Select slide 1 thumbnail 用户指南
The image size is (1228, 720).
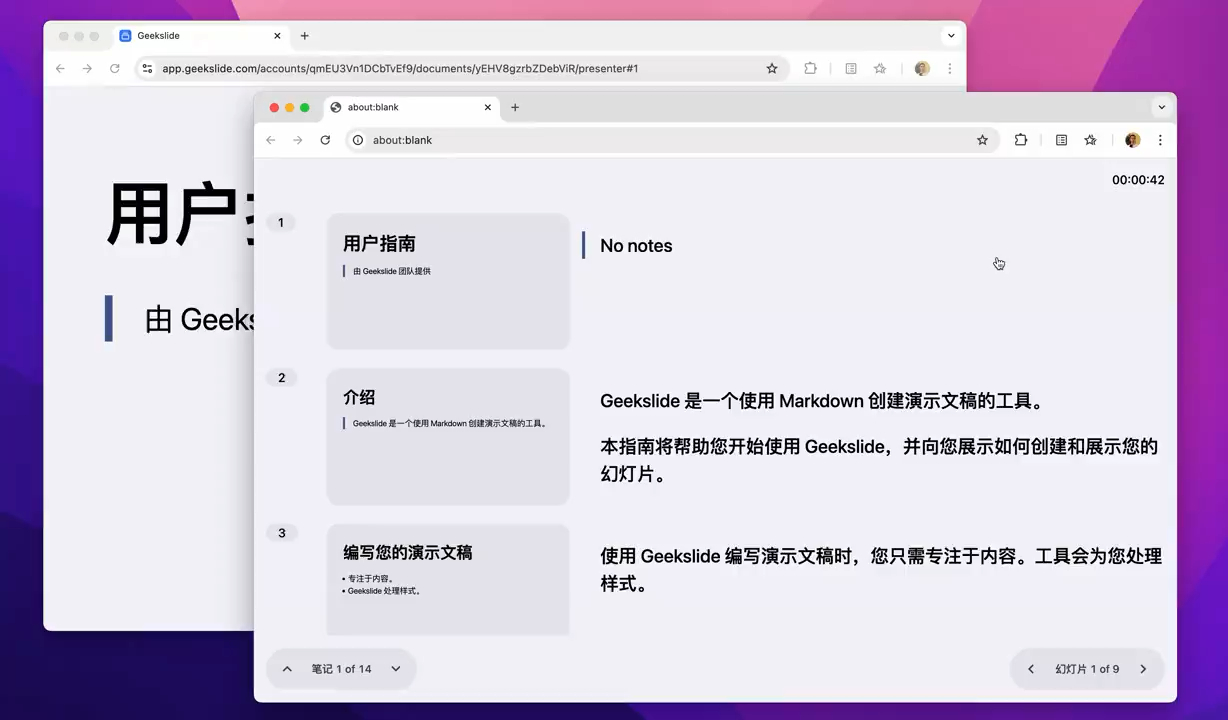[x=448, y=281]
